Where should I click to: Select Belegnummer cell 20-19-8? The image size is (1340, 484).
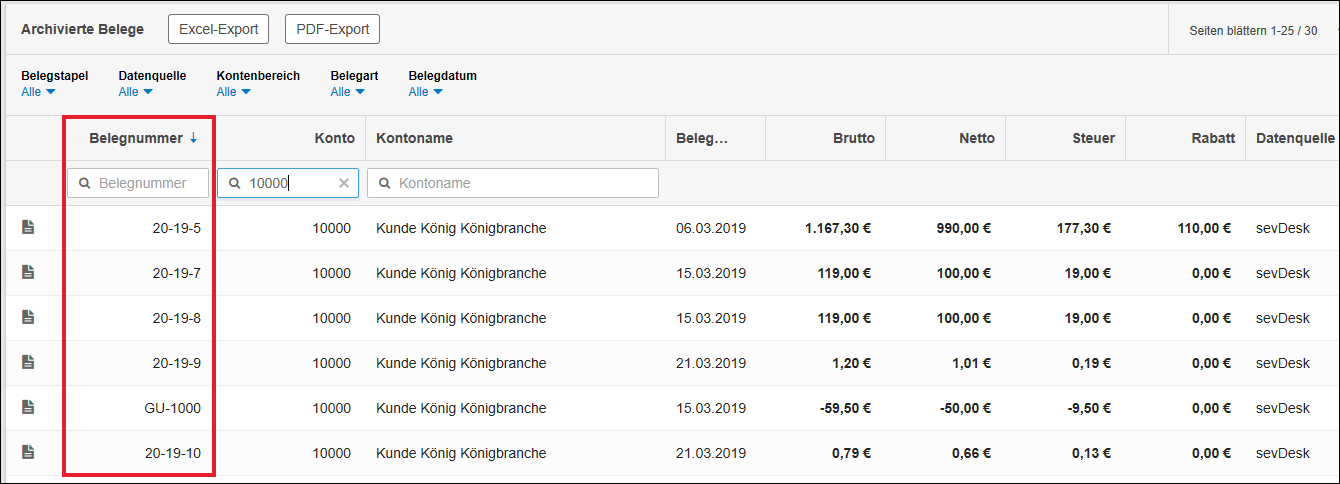tap(176, 318)
